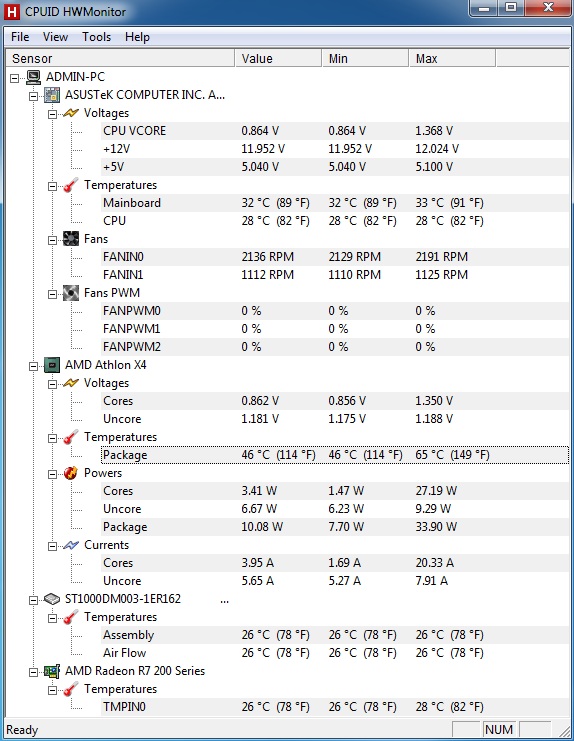Select the CPU VCORE voltage row
The image size is (574, 741).
335,131
